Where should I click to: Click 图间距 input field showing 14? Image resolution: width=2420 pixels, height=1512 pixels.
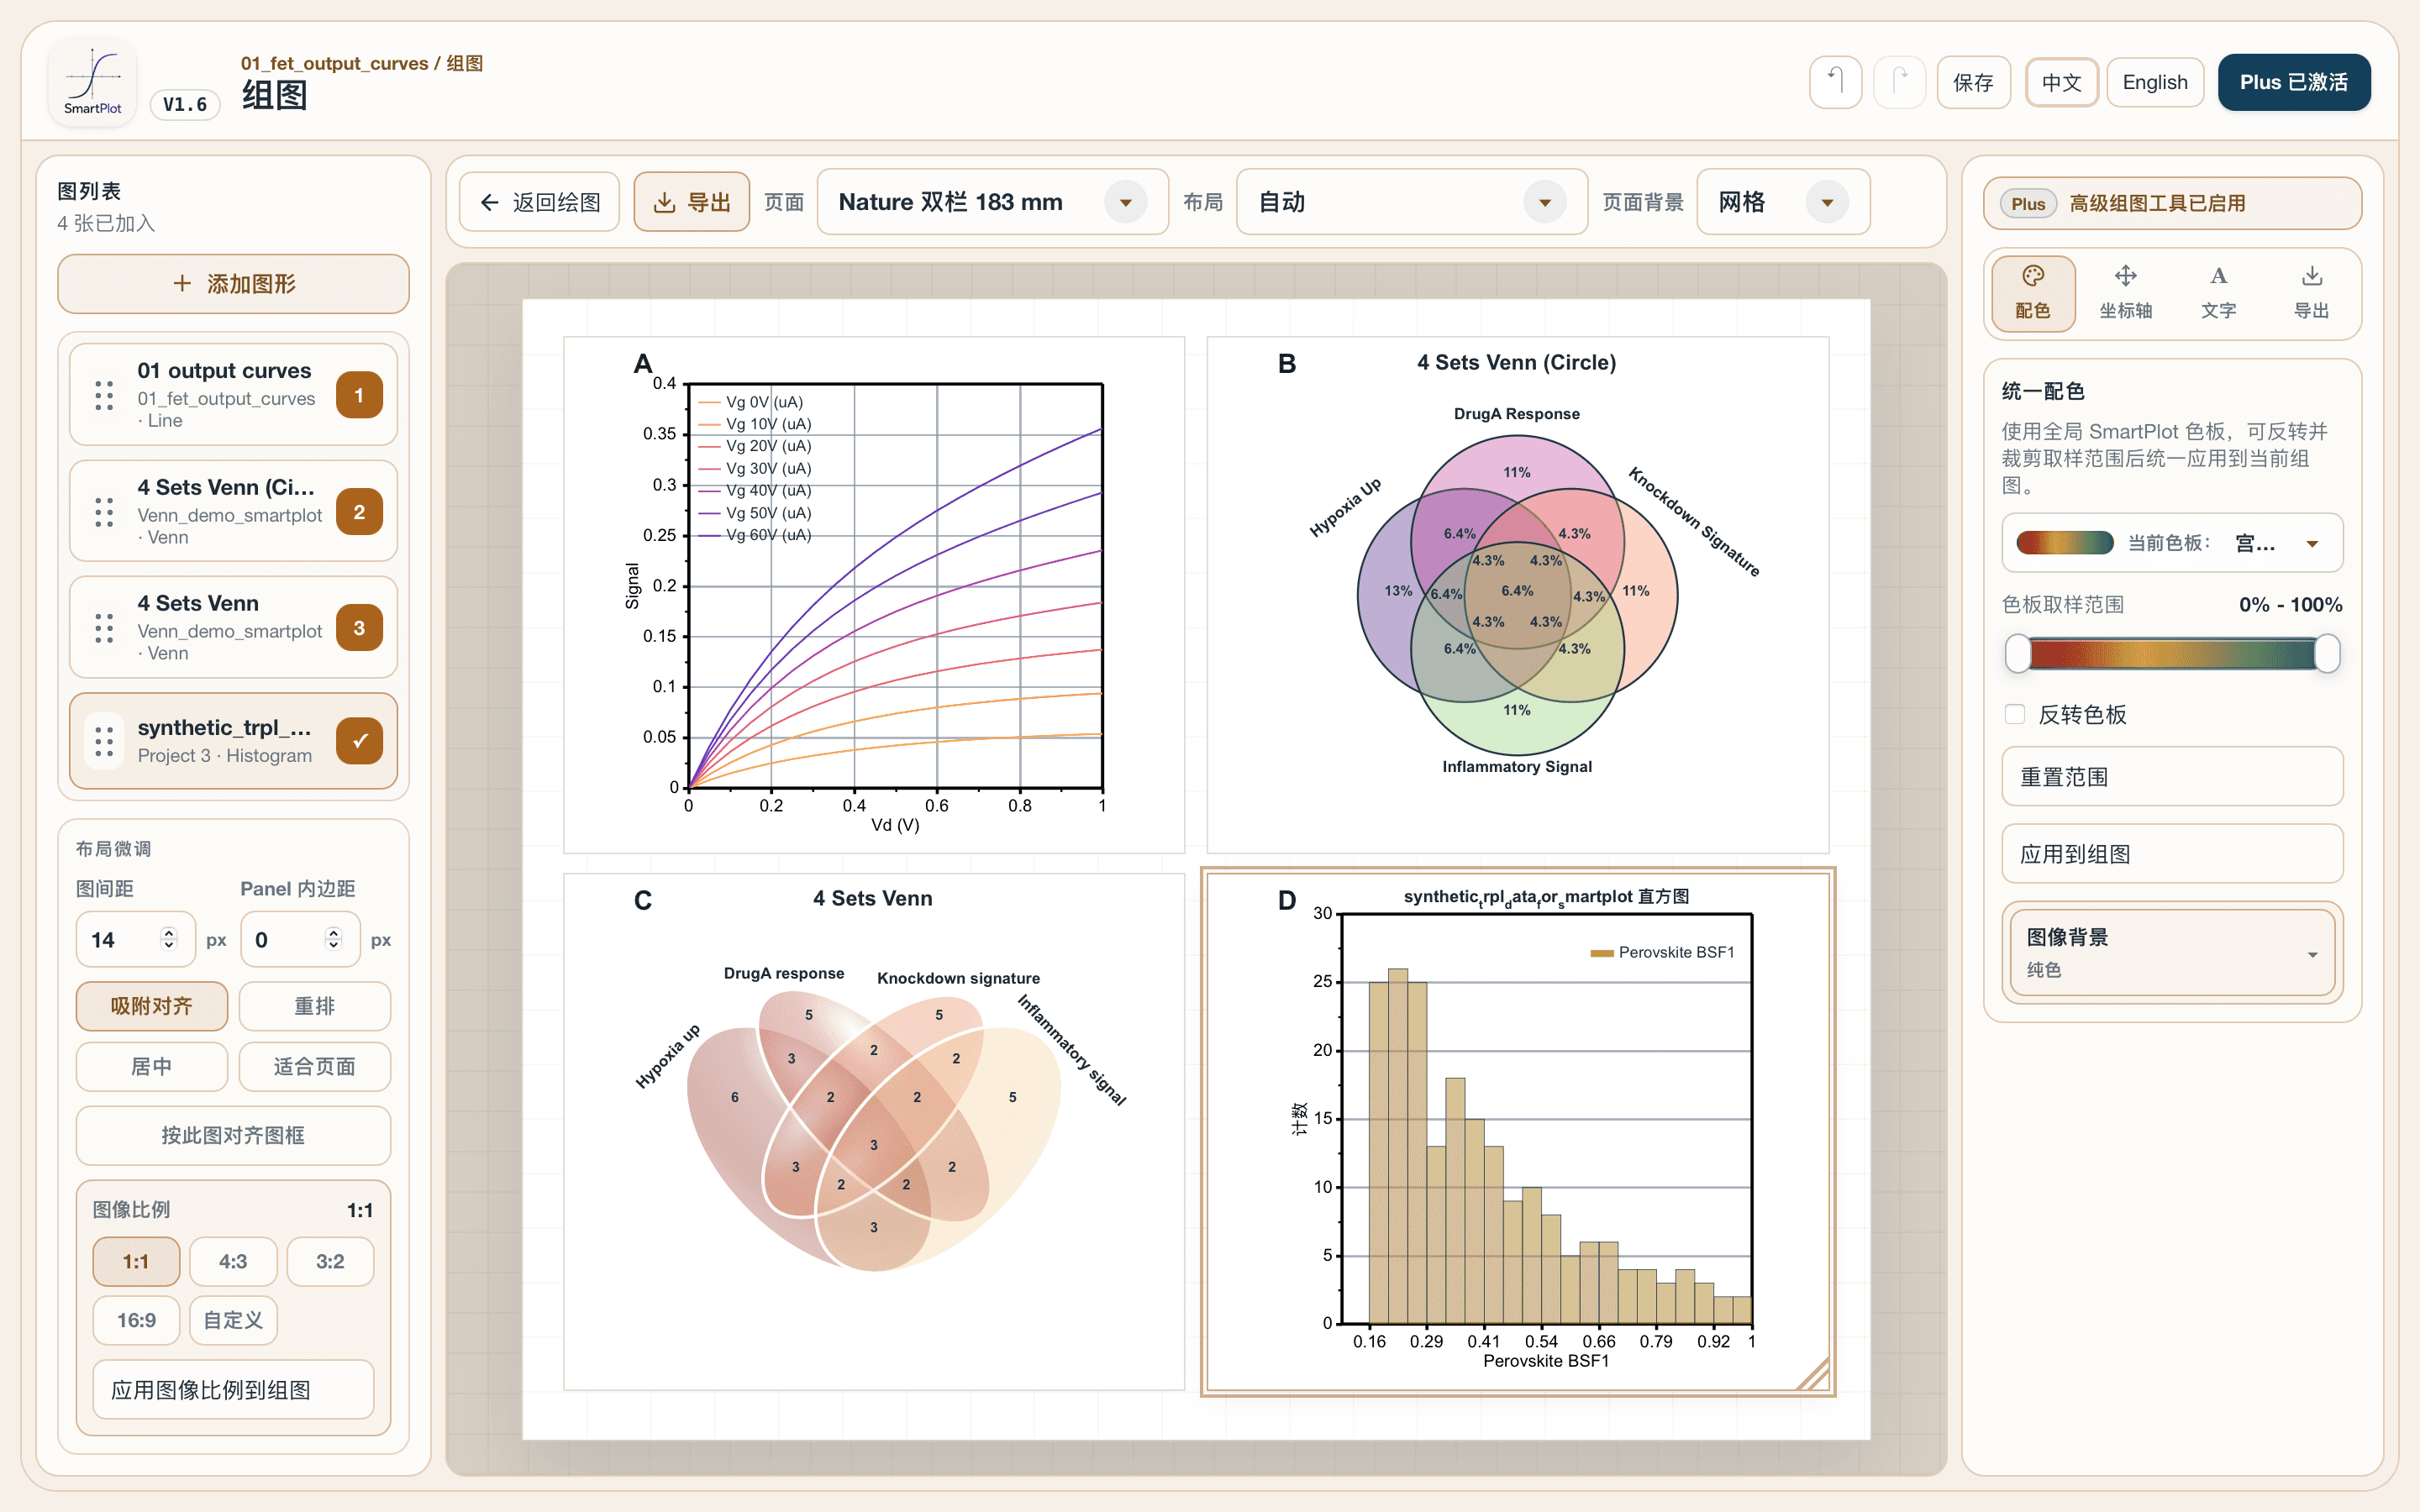135,939
